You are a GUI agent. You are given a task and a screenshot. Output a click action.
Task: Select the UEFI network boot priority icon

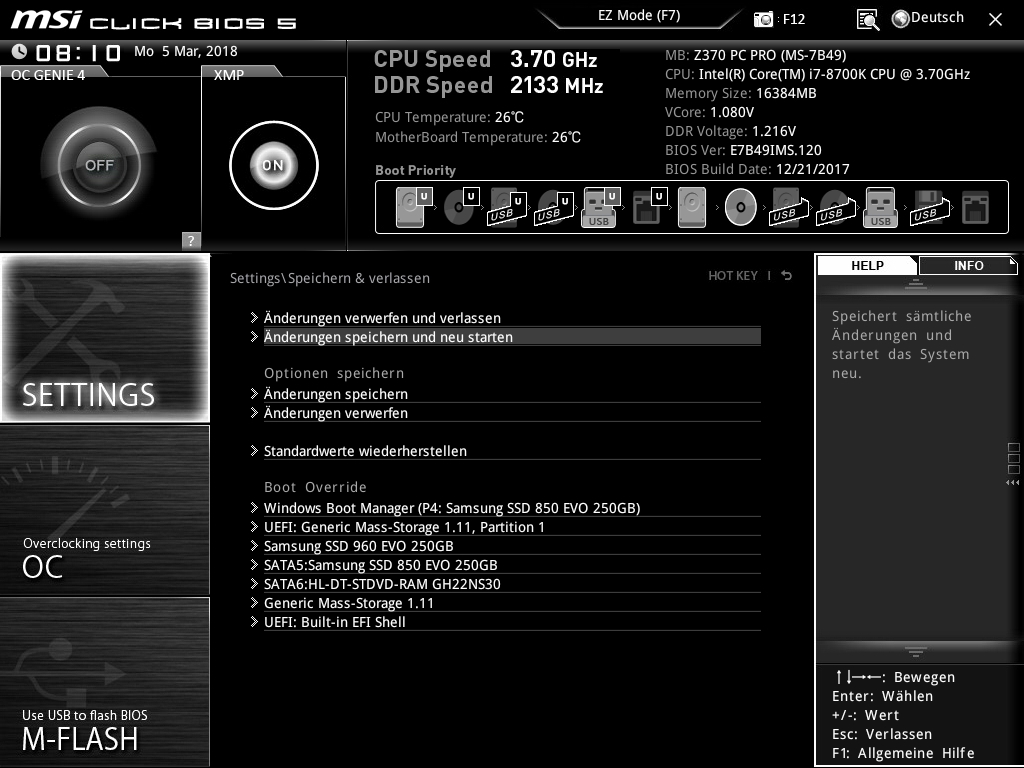tap(649, 207)
